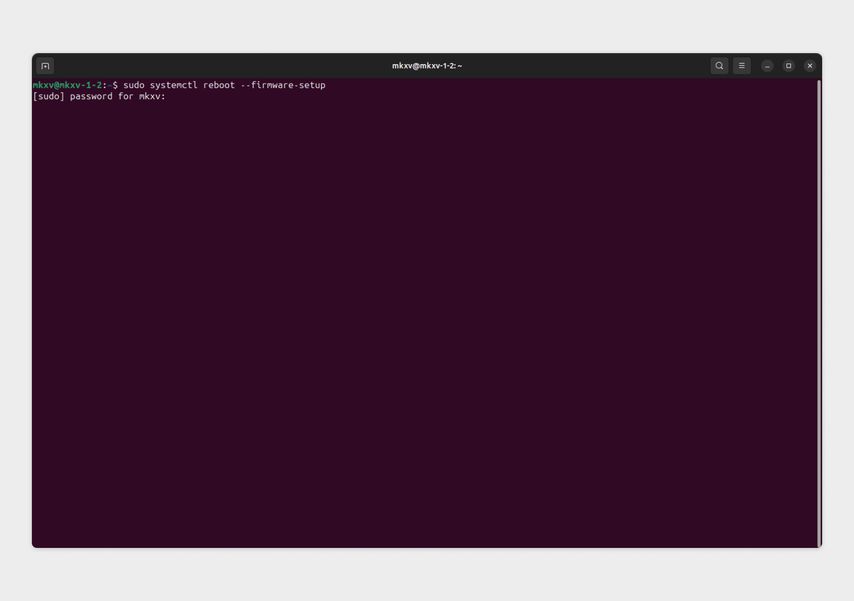Image resolution: width=854 pixels, height=601 pixels.
Task: Close the terminal window
Action: 810,66
